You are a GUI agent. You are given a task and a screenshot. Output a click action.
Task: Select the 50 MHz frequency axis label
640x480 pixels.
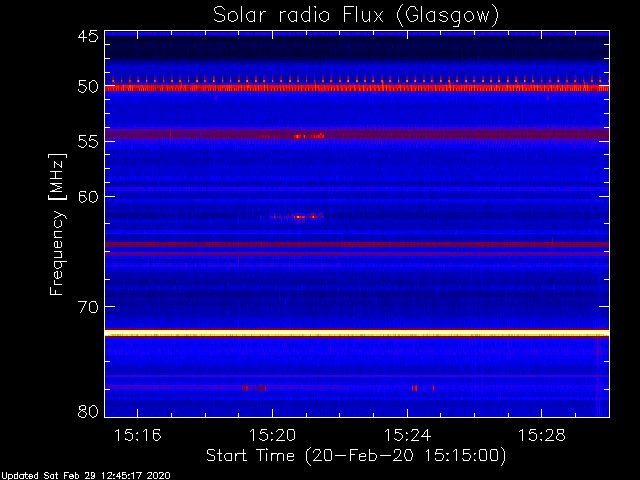pos(88,87)
